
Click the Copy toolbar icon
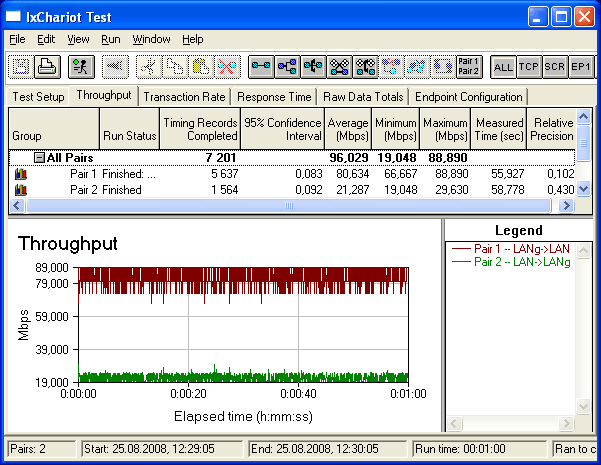coord(175,67)
